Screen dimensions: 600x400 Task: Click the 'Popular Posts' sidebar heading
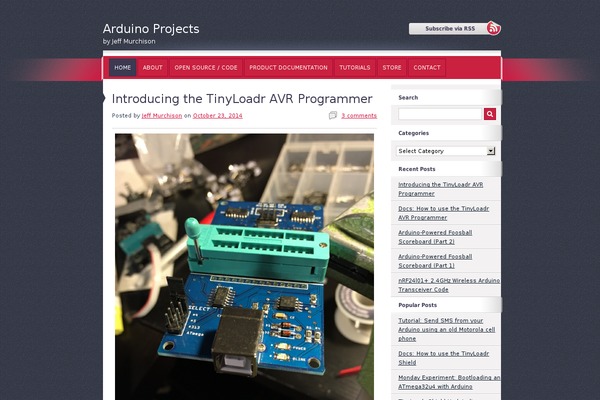pyautogui.click(x=417, y=305)
